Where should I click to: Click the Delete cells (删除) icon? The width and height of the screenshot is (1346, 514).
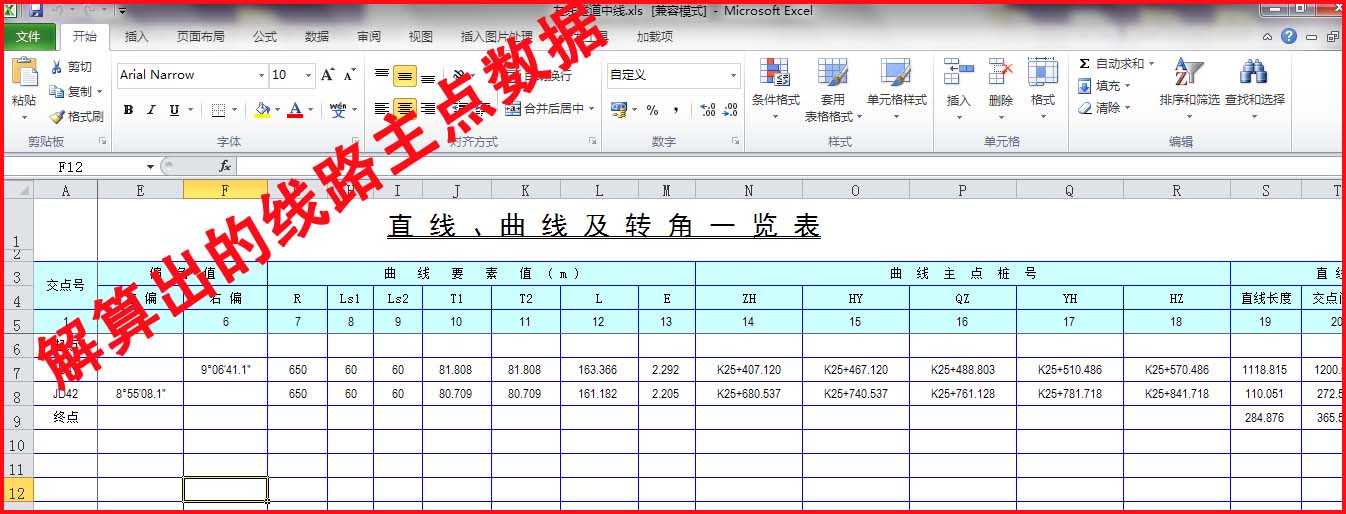1000,73
